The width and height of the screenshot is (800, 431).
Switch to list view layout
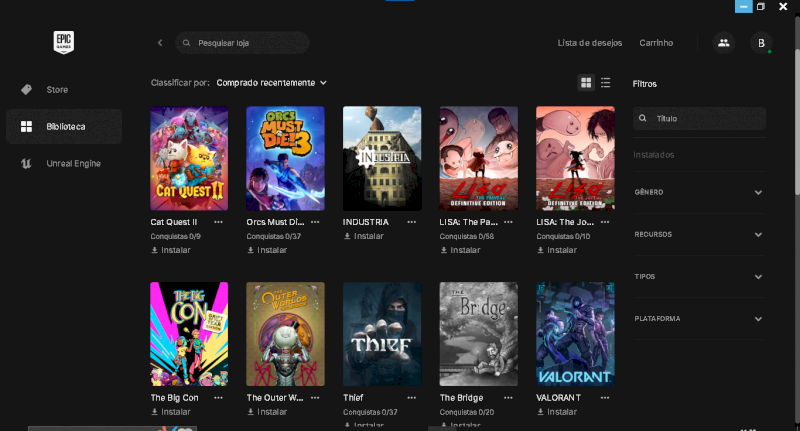pyautogui.click(x=606, y=82)
